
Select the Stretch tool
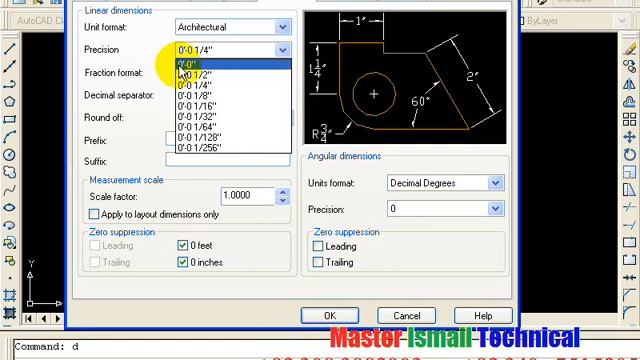click(630, 190)
